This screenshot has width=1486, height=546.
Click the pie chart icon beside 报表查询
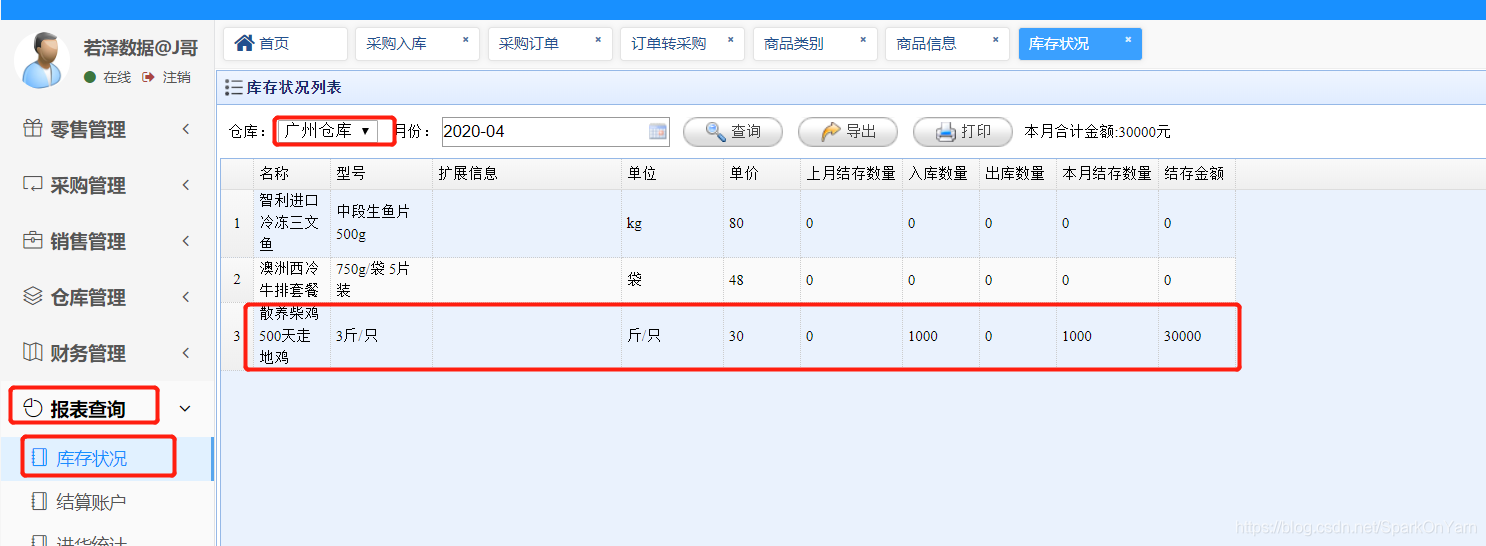(33, 408)
